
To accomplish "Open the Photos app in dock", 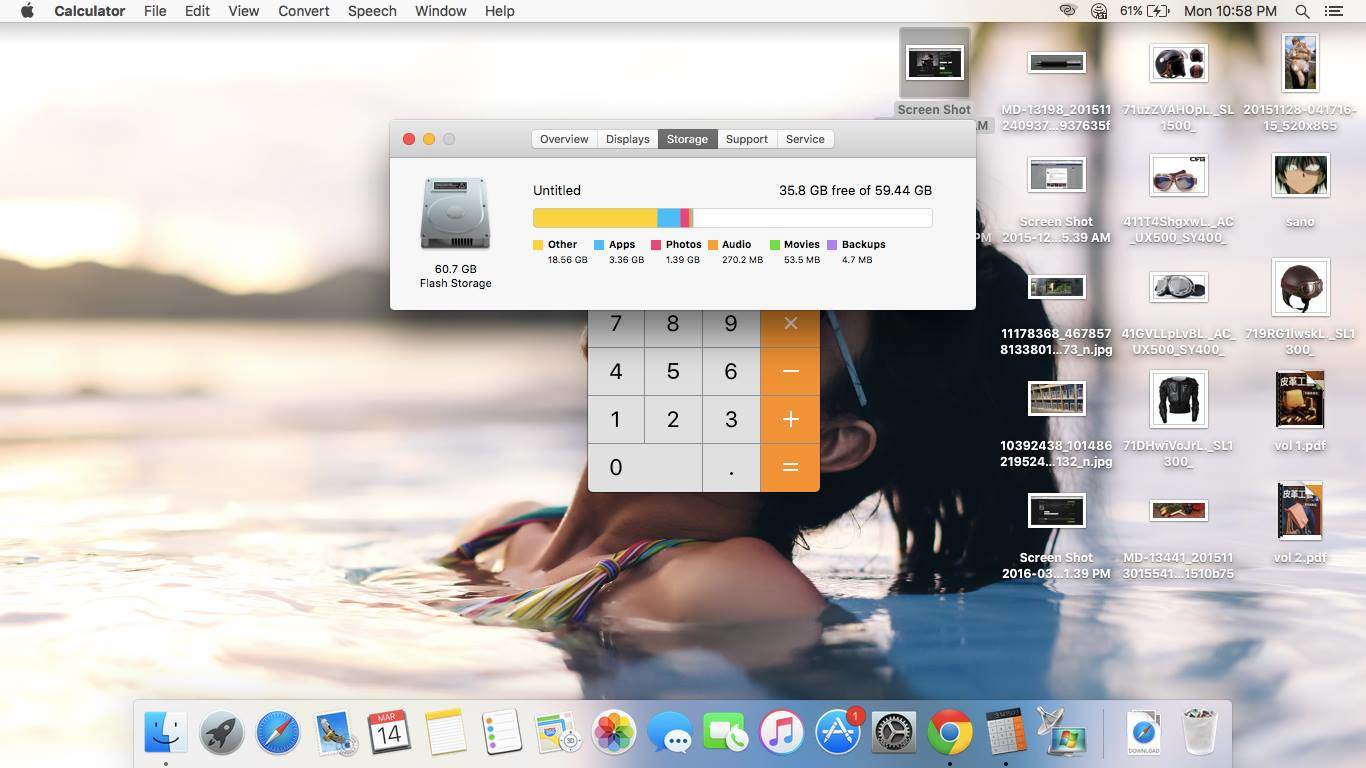I will point(614,733).
